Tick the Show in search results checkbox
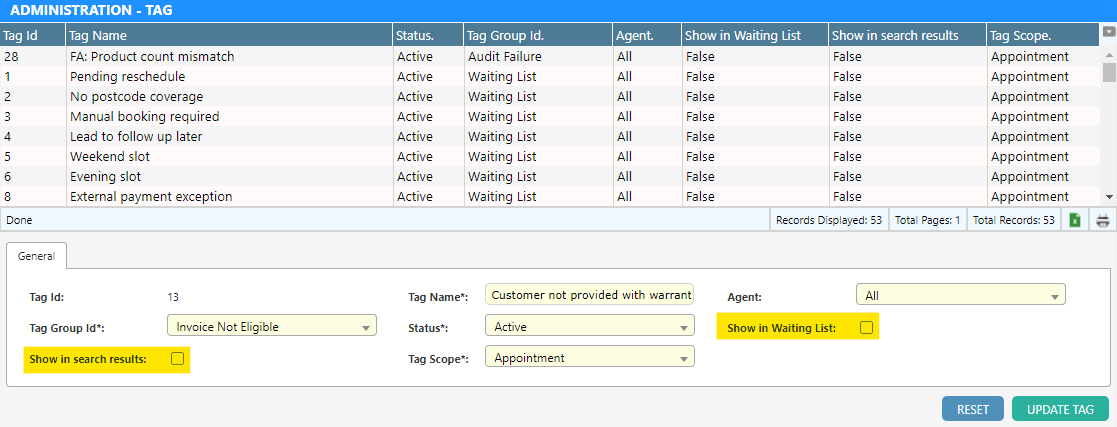 tap(177, 359)
